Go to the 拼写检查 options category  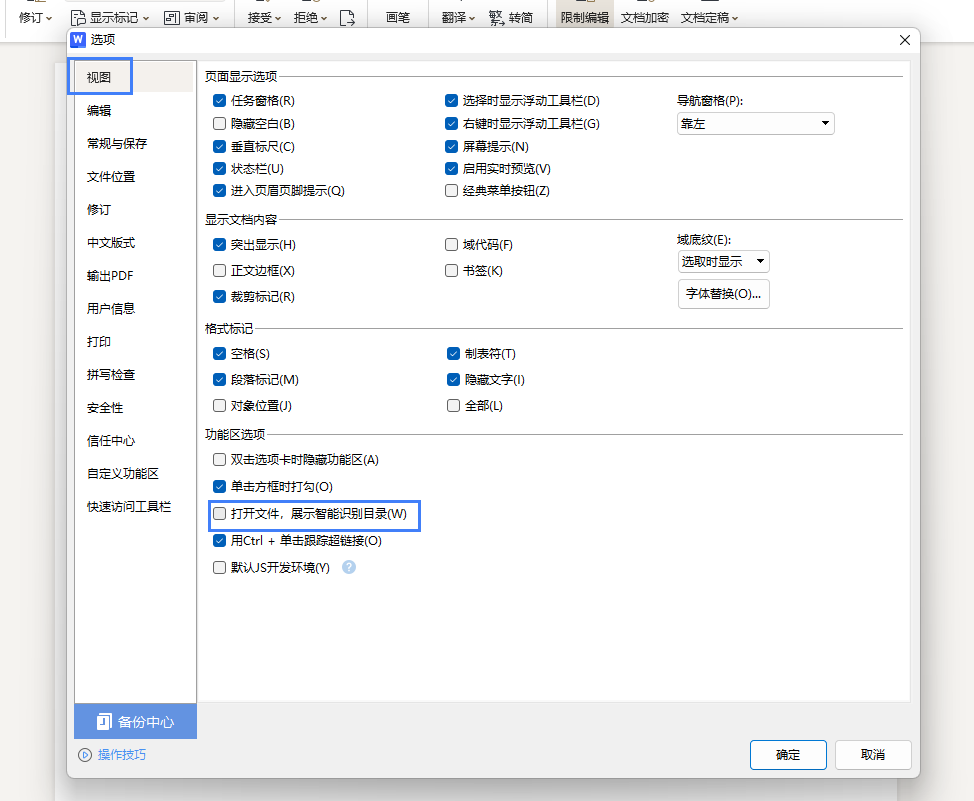pos(111,375)
